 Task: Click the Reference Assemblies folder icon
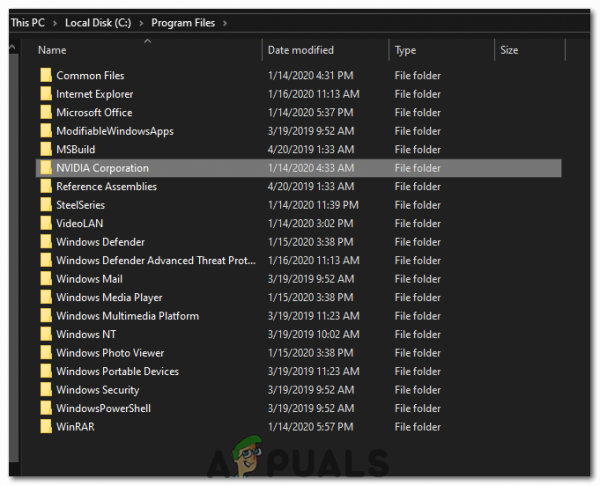(x=46, y=186)
